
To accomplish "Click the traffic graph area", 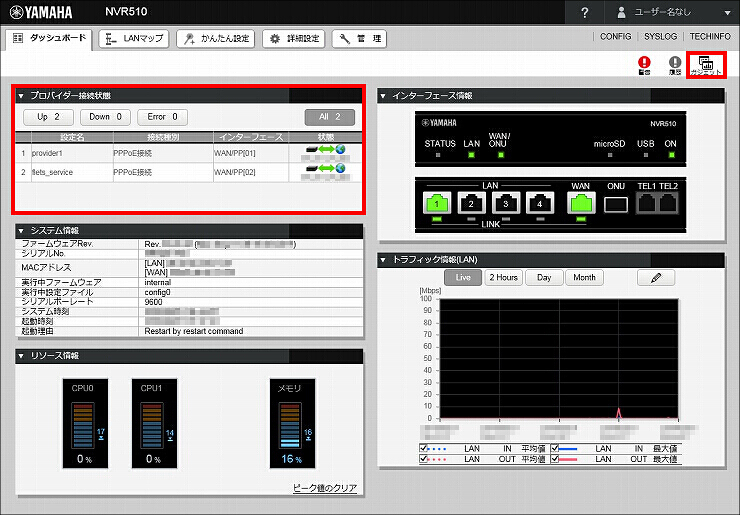I will [x=559, y=358].
